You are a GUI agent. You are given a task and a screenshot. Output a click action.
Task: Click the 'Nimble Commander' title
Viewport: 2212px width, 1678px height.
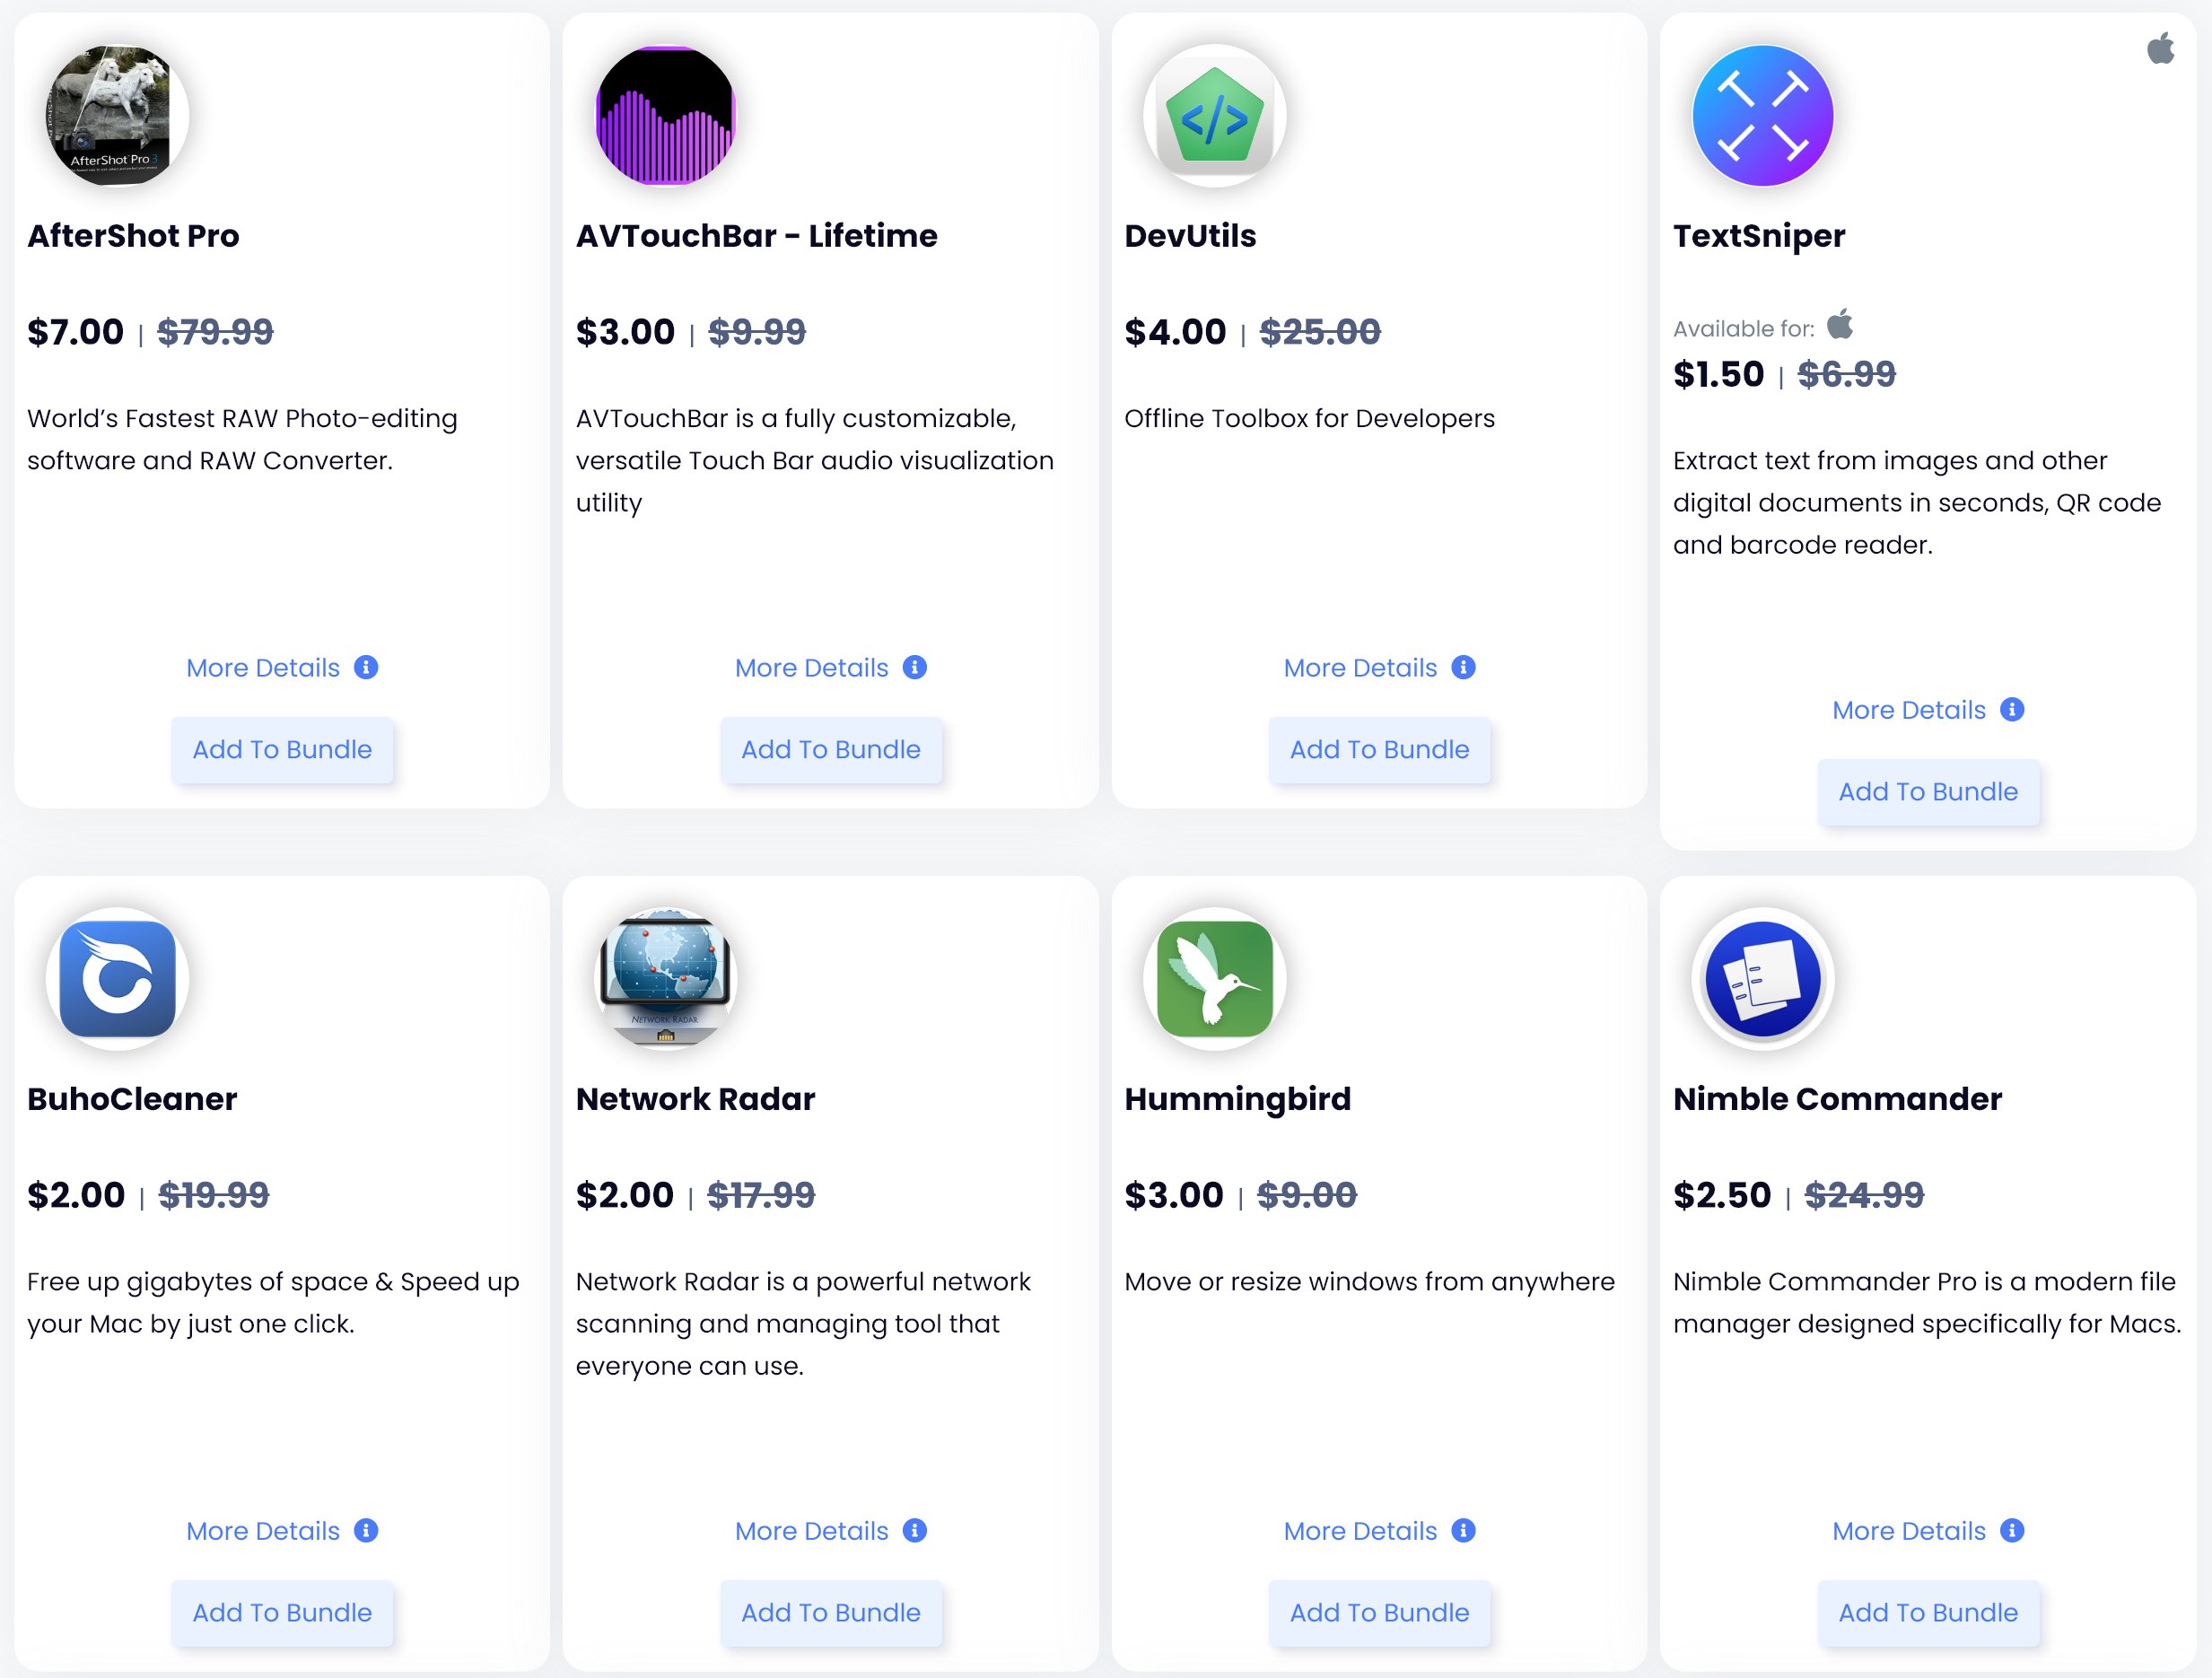tap(1837, 1098)
